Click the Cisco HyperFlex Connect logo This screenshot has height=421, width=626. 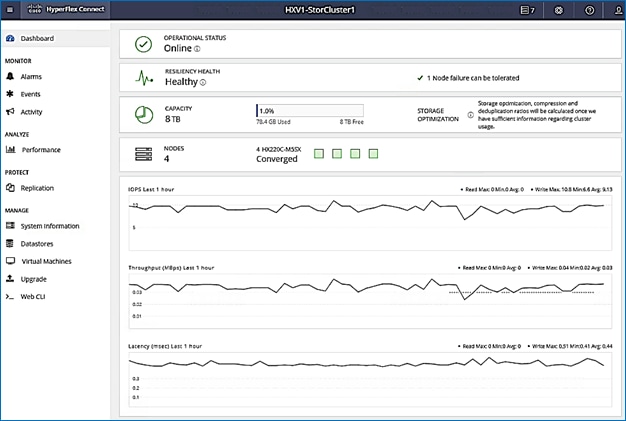(x=66, y=9)
